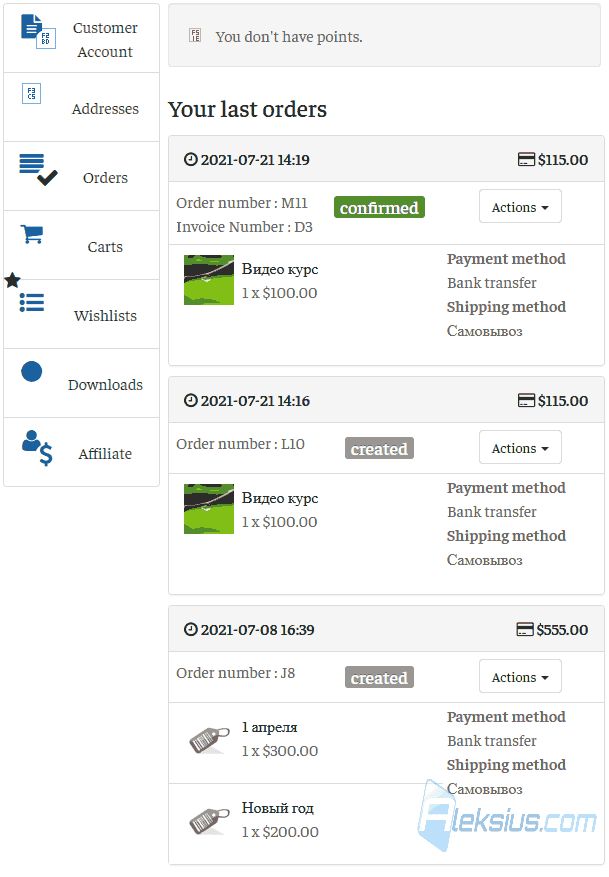609x877 pixels.
Task: Click the Addresses sidebar icon
Action: pyautogui.click(x=31, y=93)
